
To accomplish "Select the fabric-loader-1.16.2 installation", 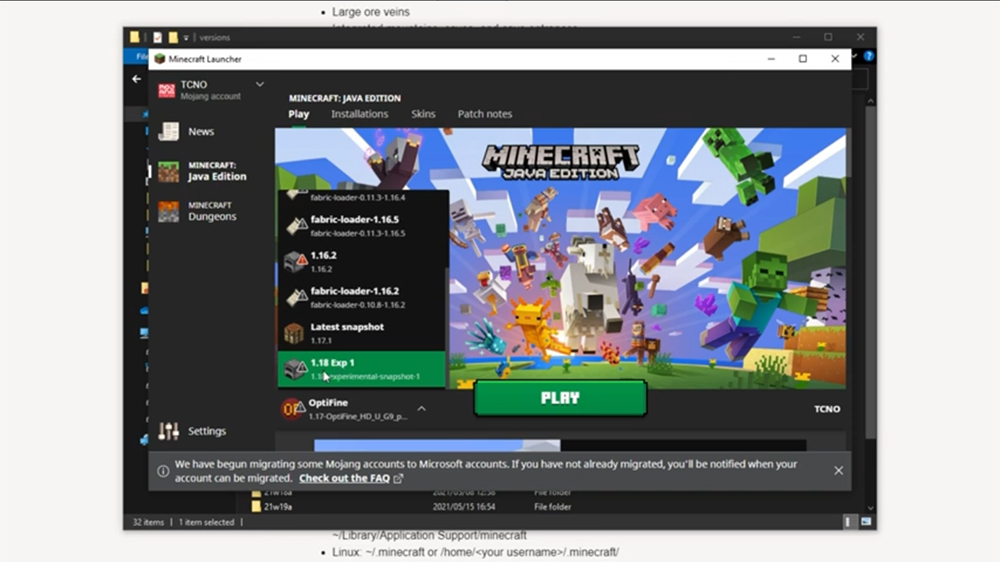I will tap(362, 297).
